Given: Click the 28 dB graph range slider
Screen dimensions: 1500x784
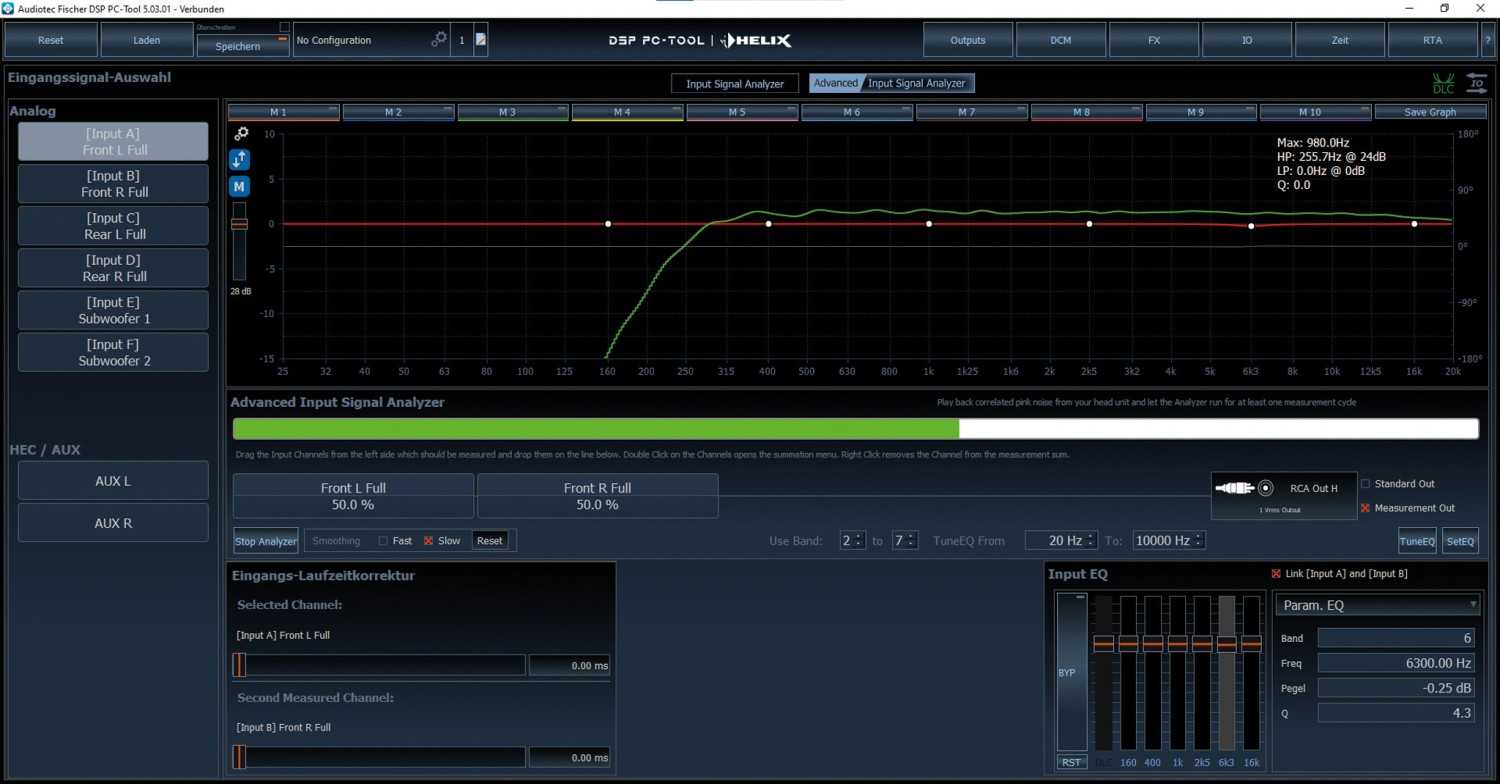Looking at the screenshot, I should pos(239,241).
